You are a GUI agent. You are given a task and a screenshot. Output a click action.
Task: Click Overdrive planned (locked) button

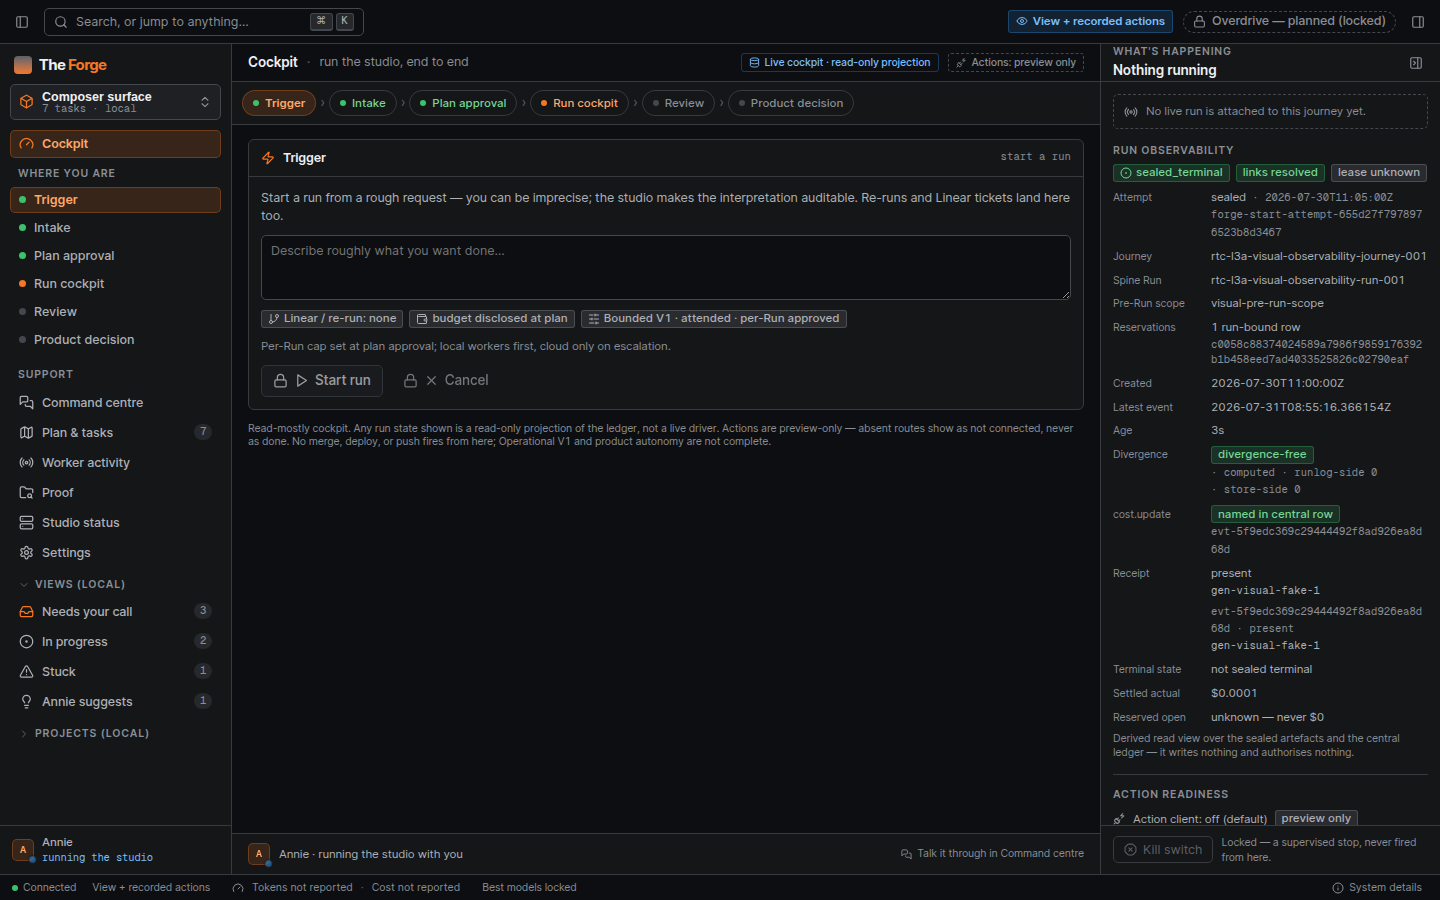pyautogui.click(x=1289, y=21)
